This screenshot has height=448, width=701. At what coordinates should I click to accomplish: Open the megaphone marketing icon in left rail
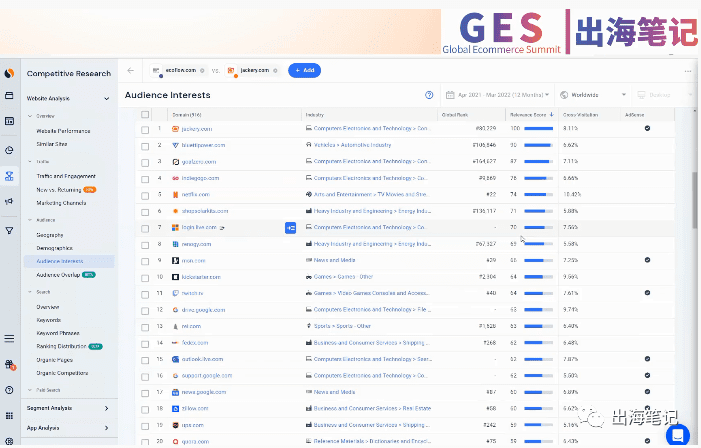[9, 202]
